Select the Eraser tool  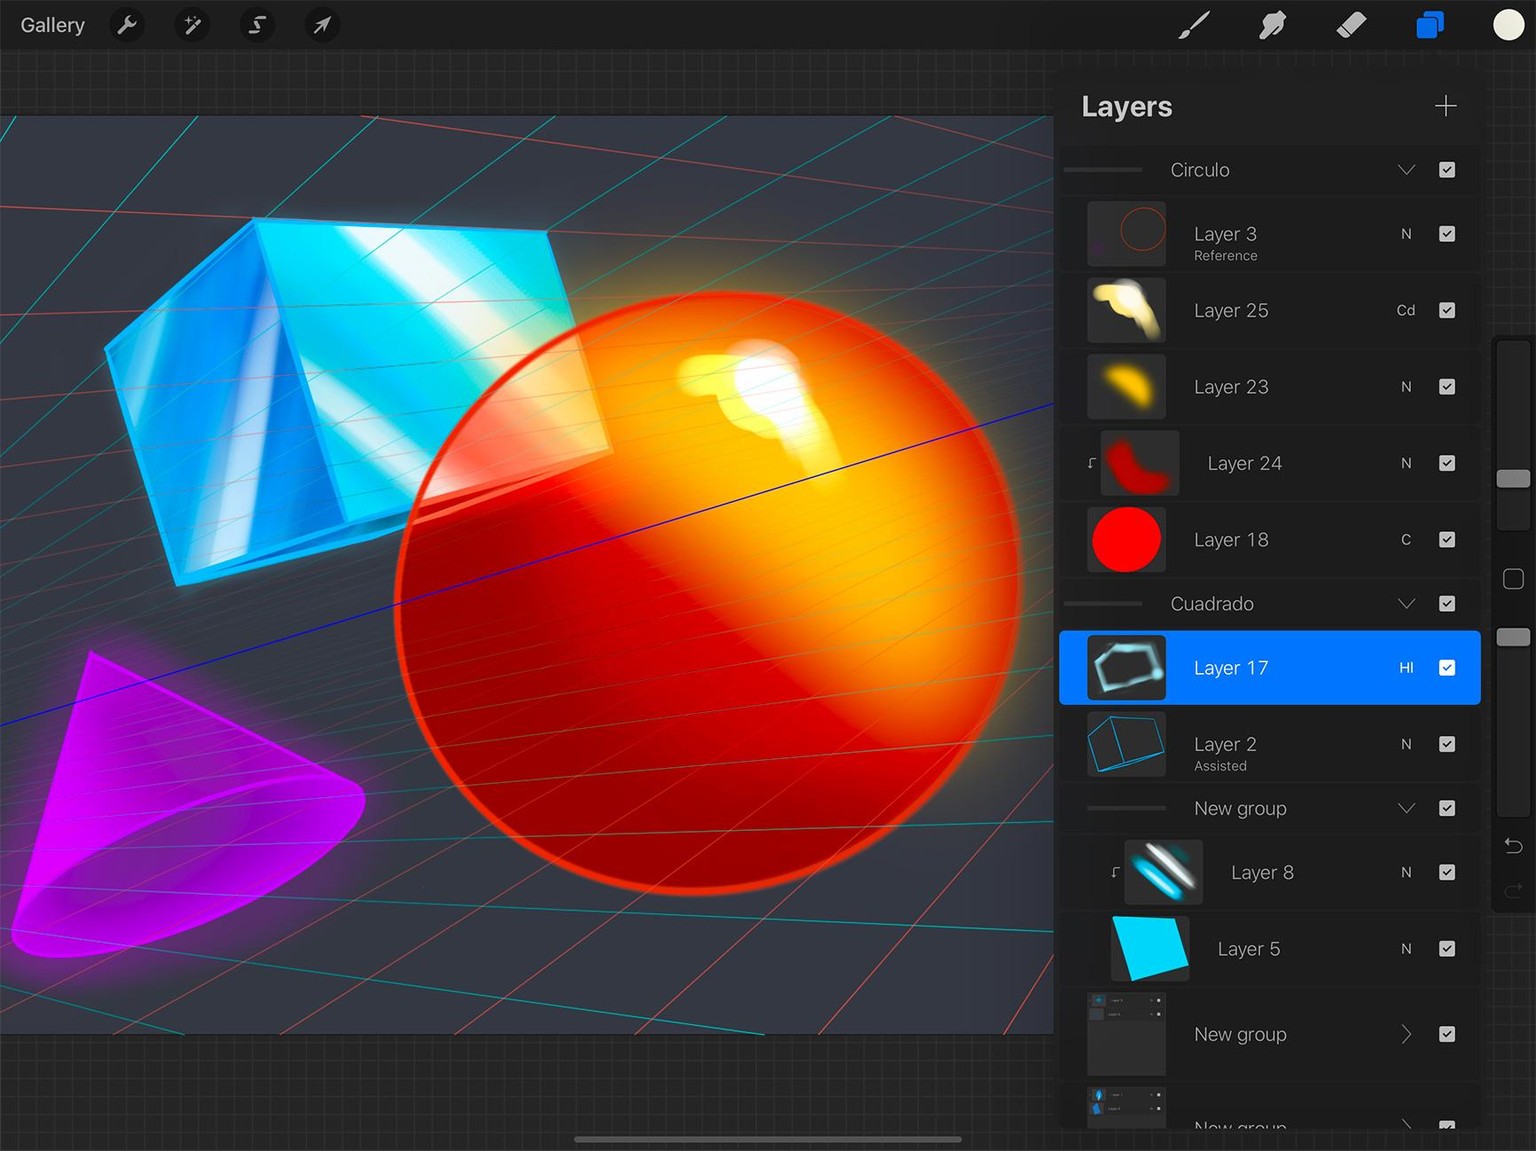[x=1351, y=25]
